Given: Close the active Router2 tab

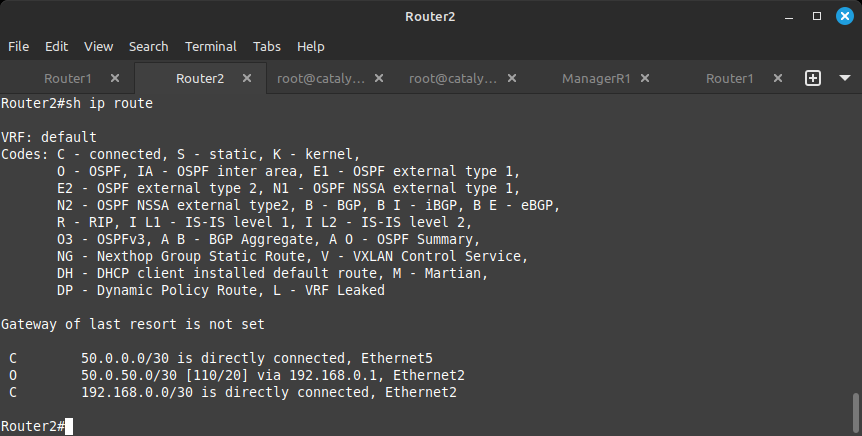Looking at the screenshot, I should coord(247,78).
